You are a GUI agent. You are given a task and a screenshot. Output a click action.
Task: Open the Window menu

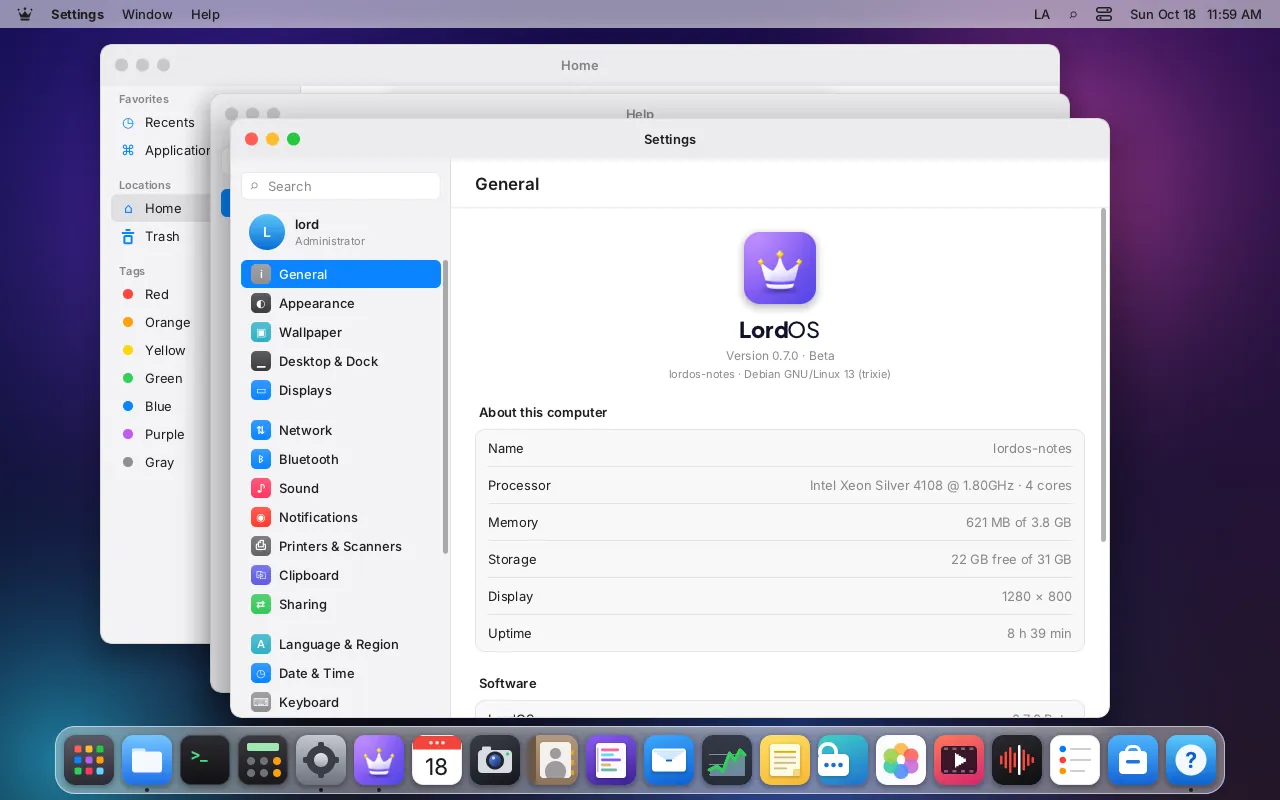pos(147,14)
